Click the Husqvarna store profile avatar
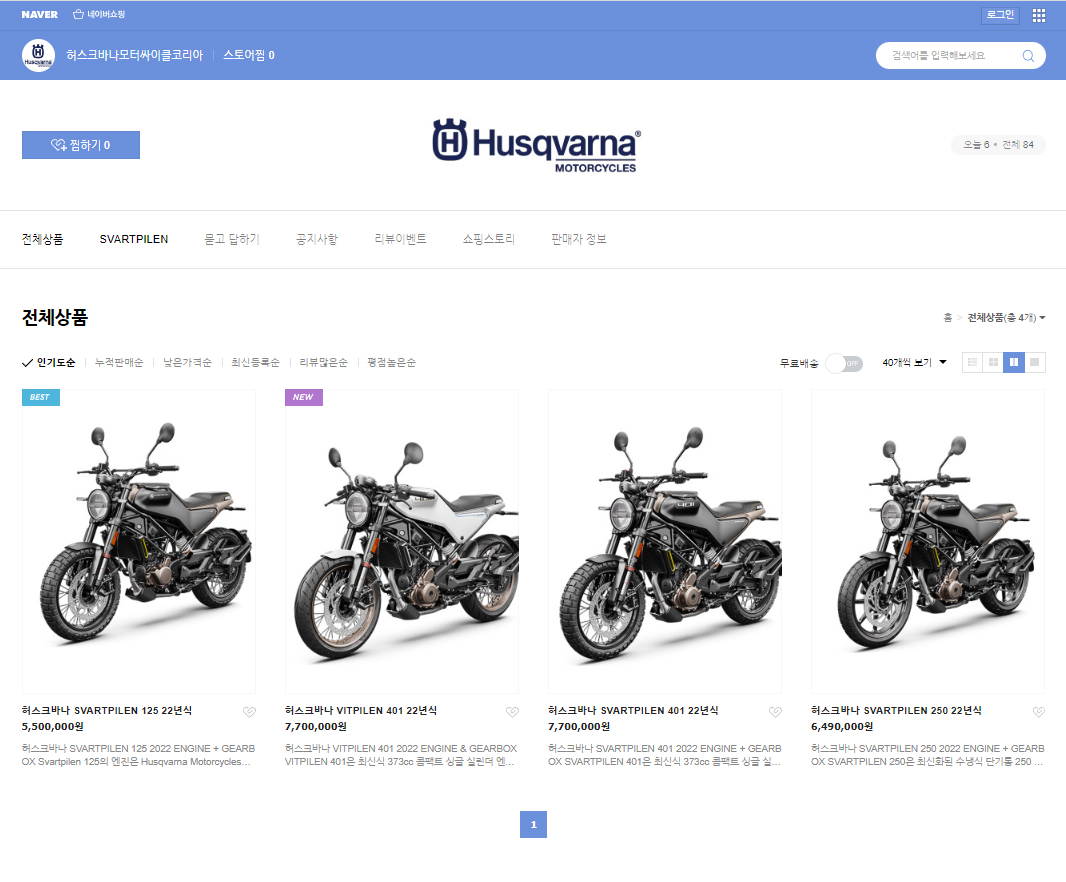 pyautogui.click(x=38, y=55)
